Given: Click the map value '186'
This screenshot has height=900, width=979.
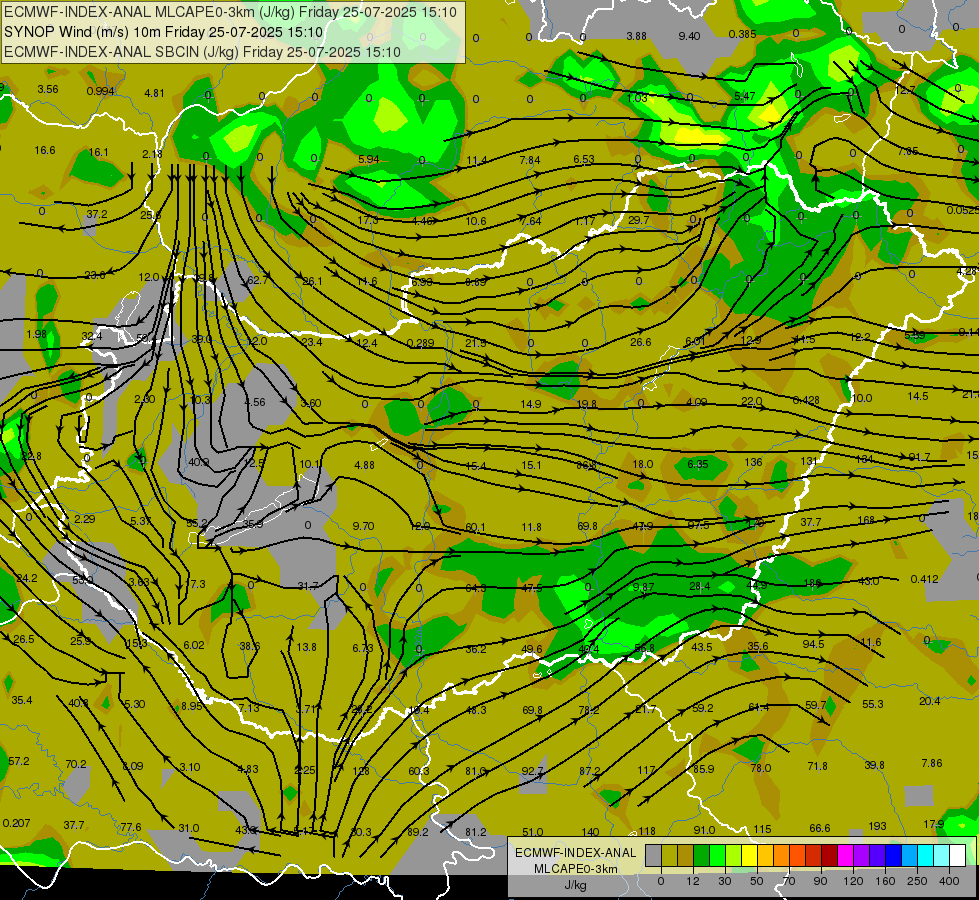Looking at the screenshot, I should pos(812,583).
